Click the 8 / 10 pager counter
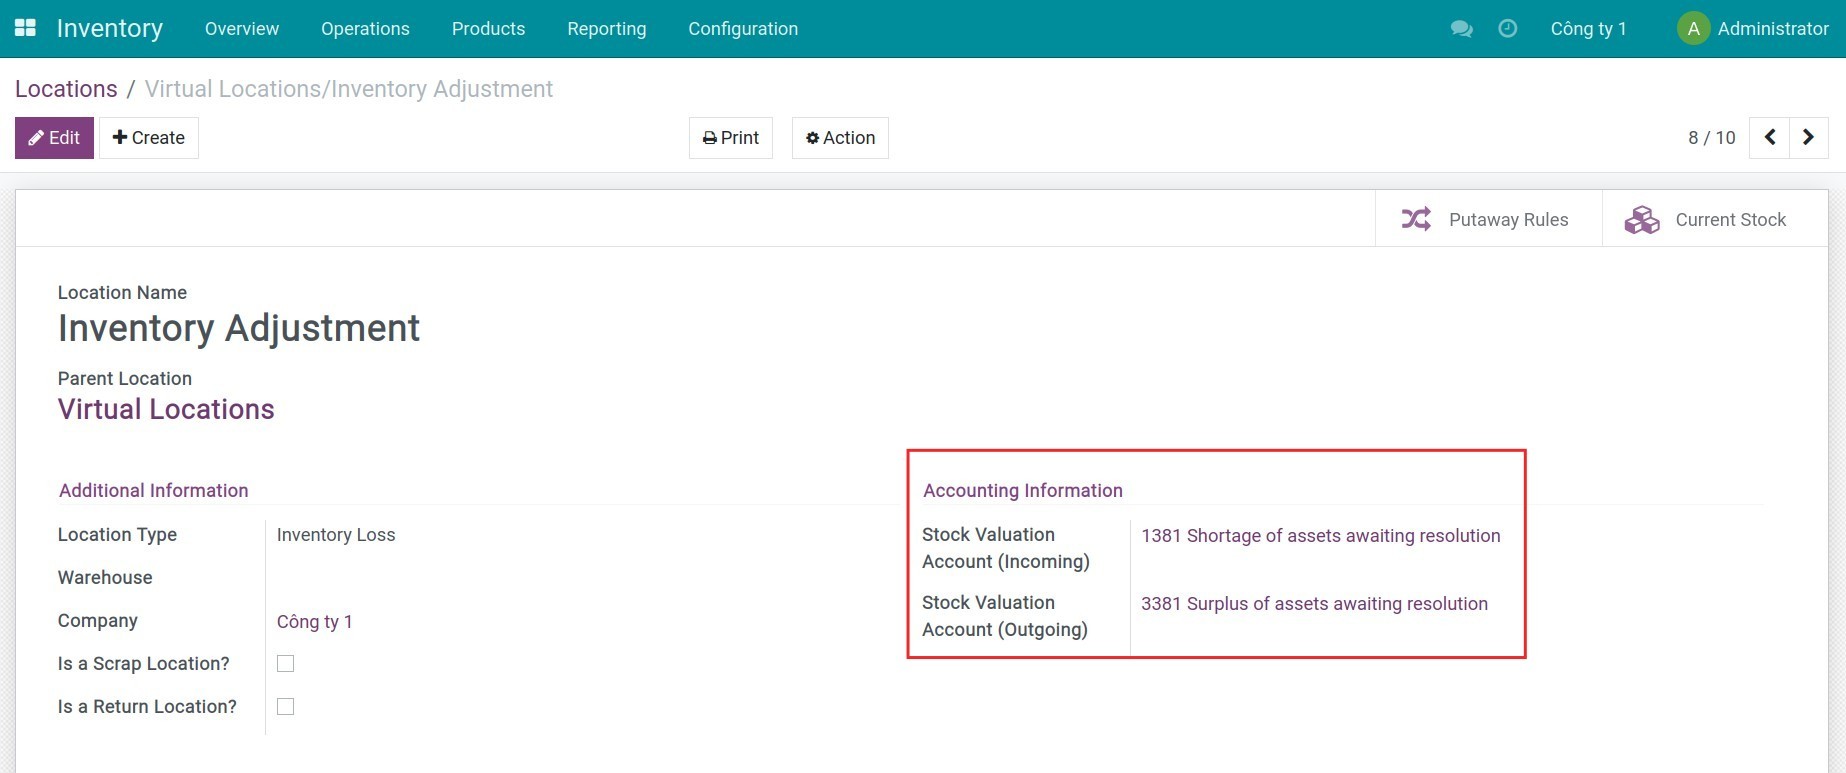 pos(1711,138)
